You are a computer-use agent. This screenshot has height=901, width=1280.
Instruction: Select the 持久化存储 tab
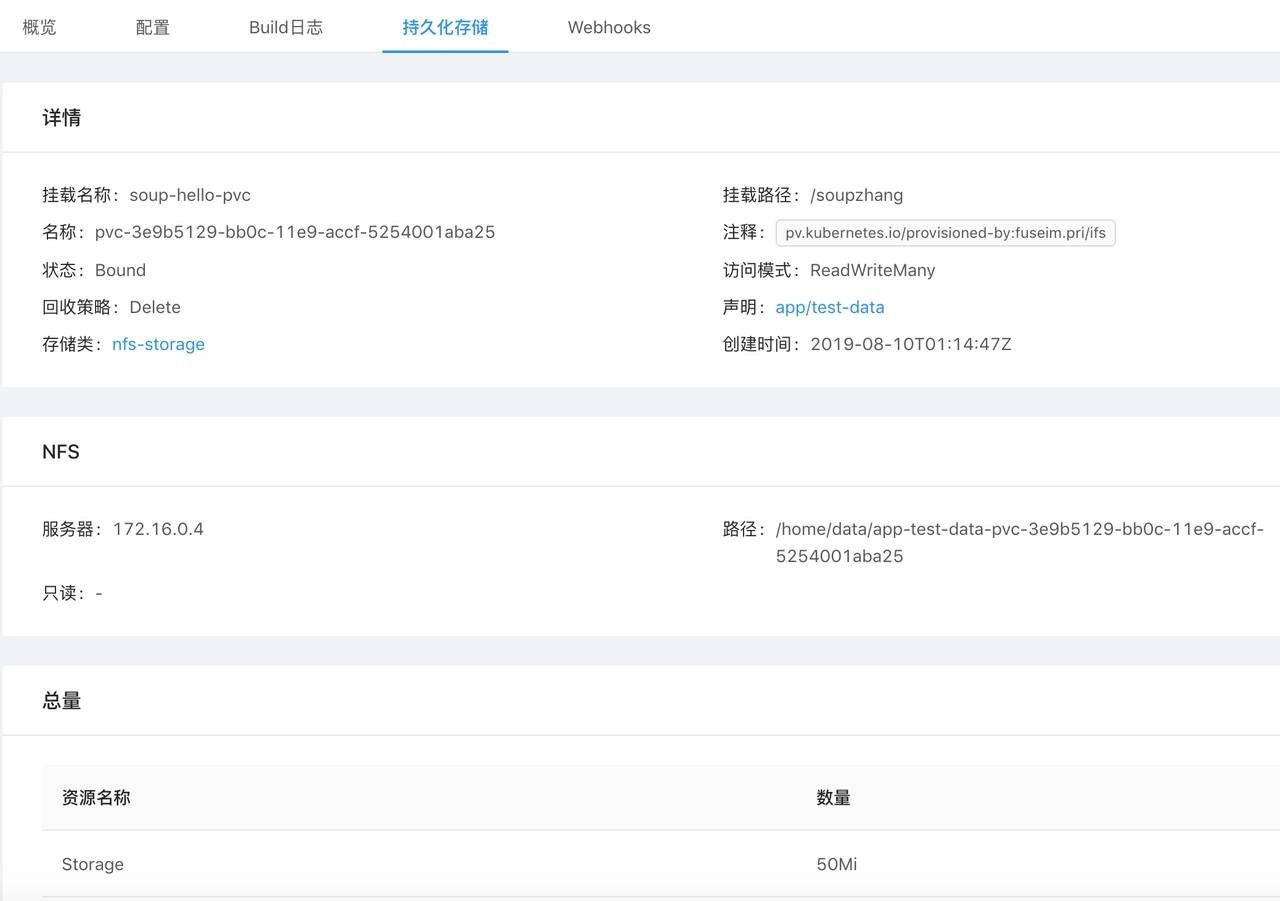pyautogui.click(x=445, y=27)
